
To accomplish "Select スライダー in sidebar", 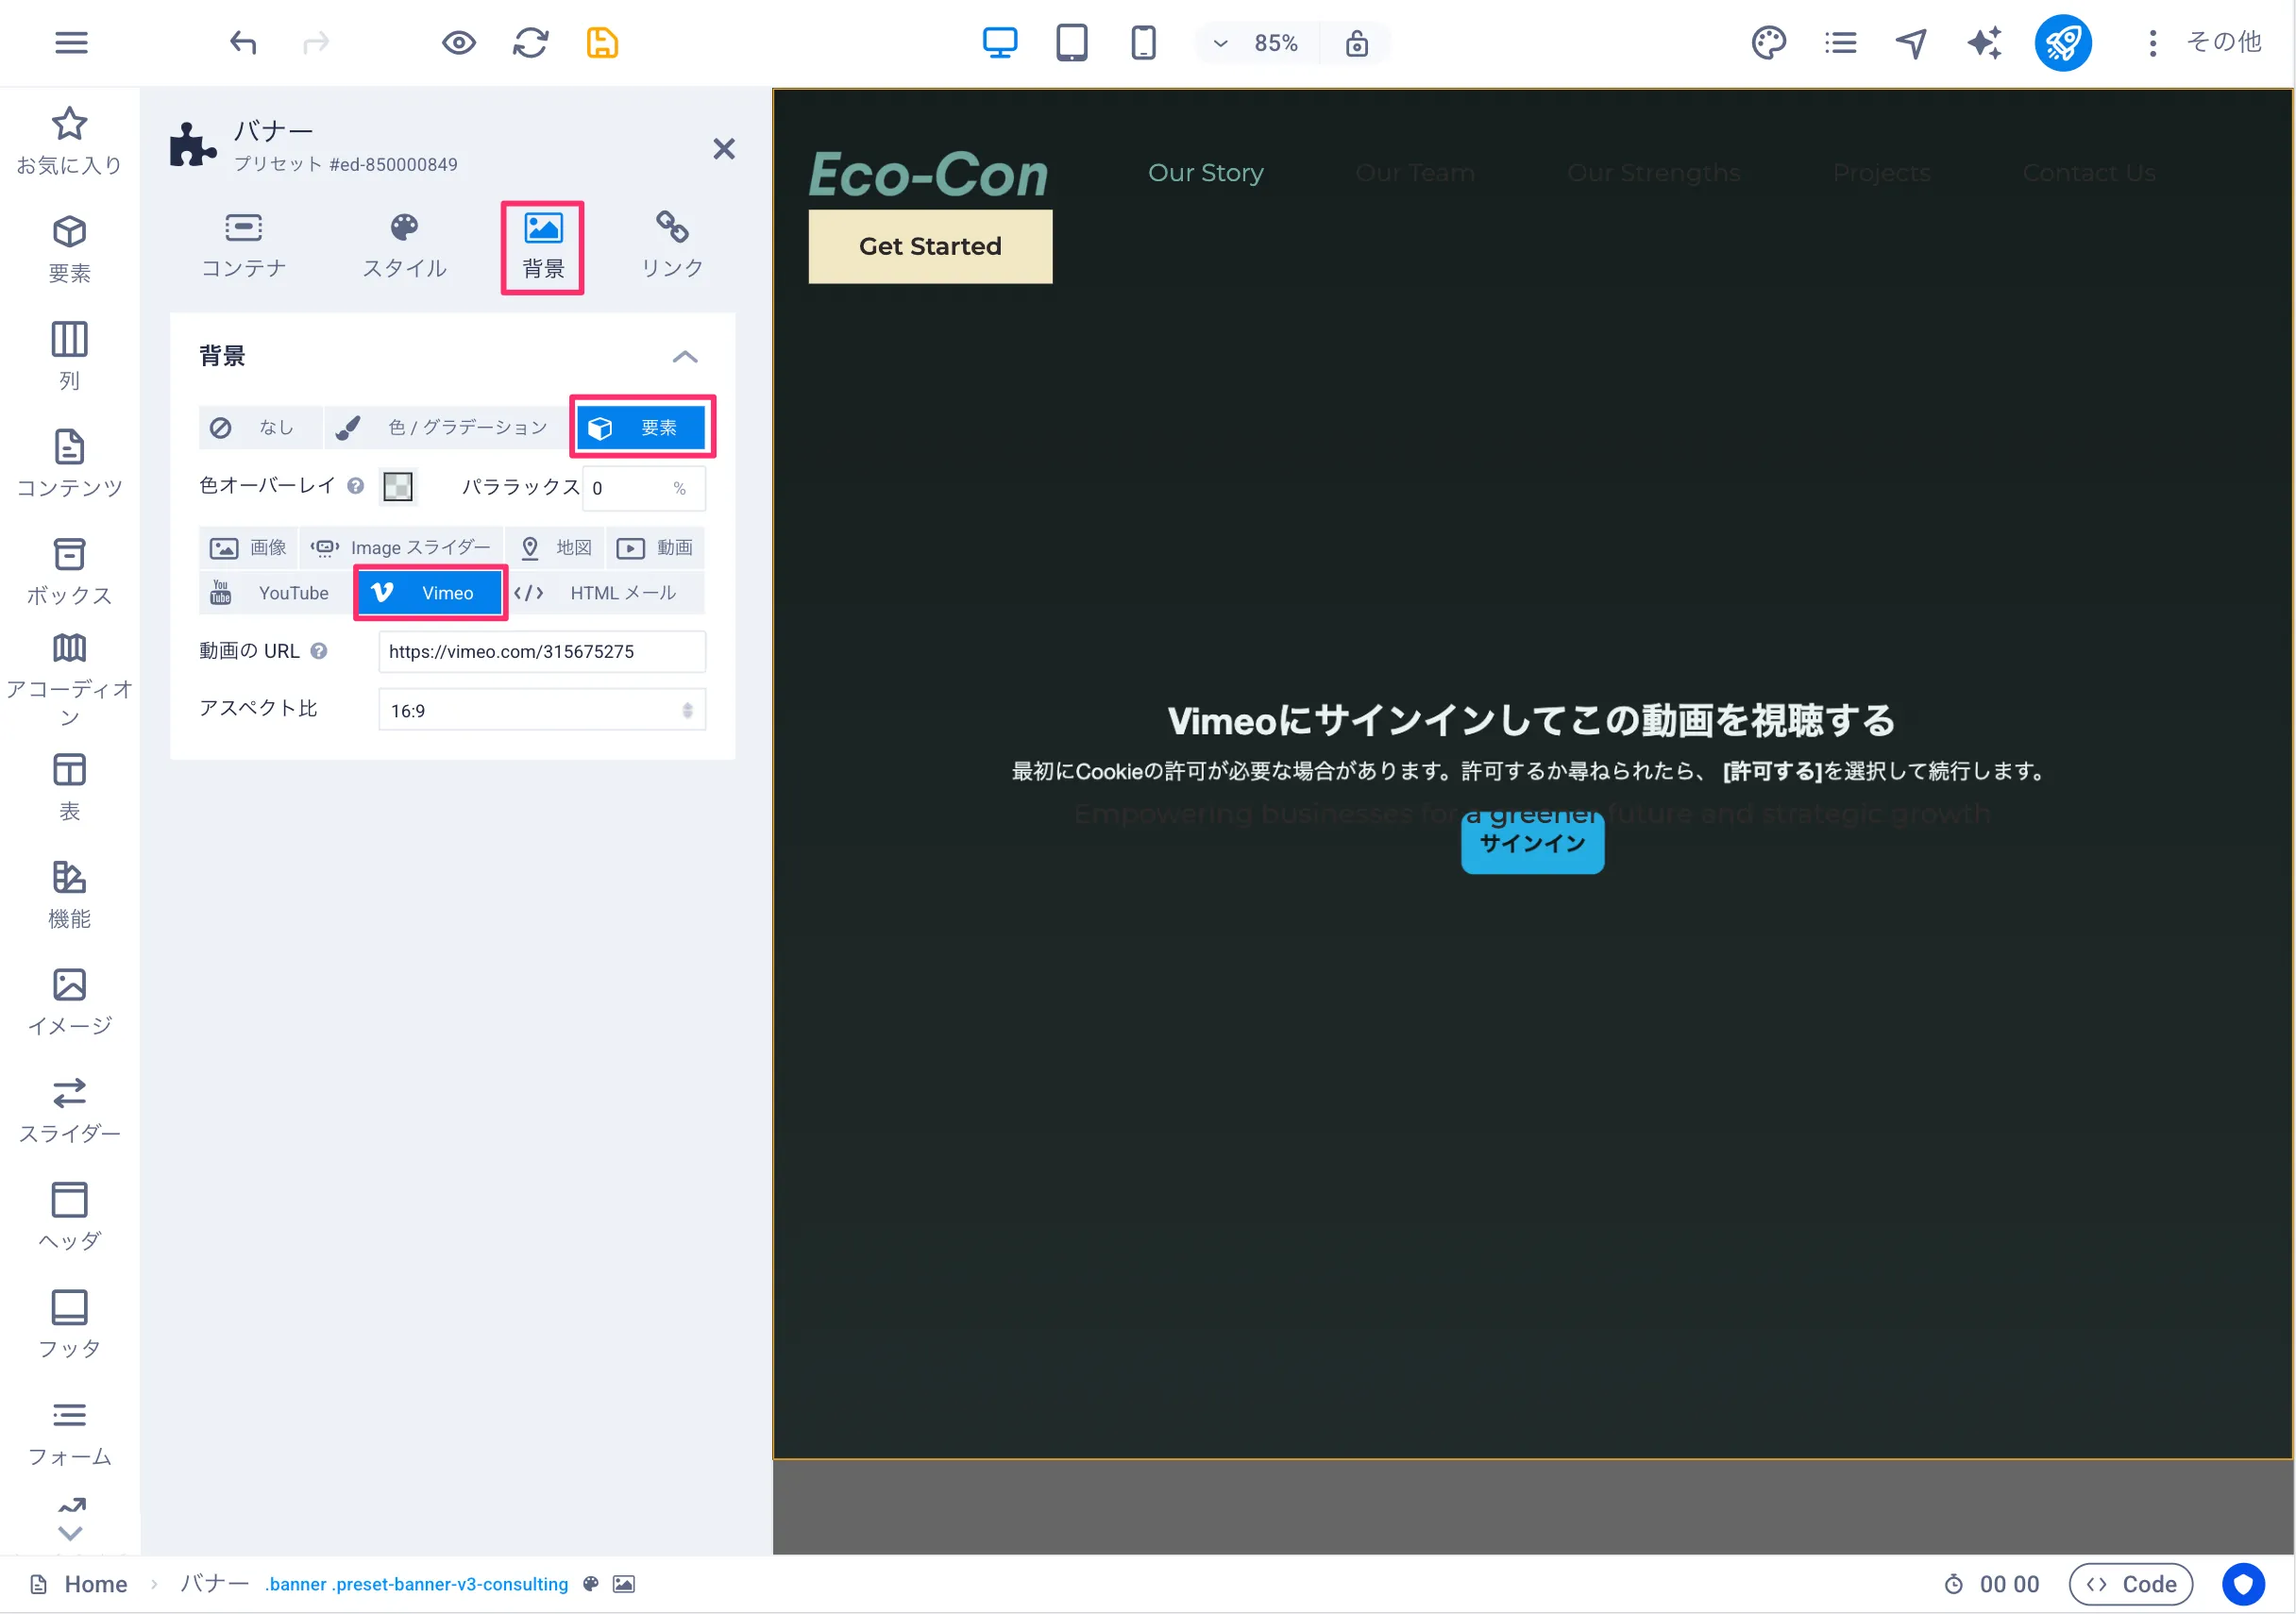I will pyautogui.click(x=69, y=1109).
